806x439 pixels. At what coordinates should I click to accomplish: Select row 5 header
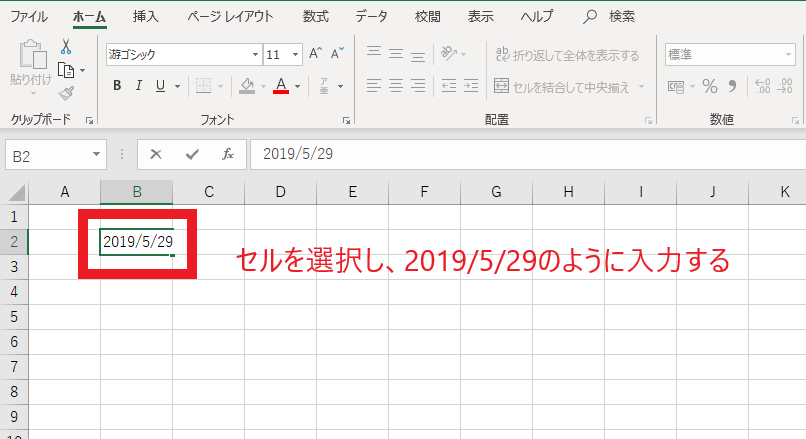point(14,317)
